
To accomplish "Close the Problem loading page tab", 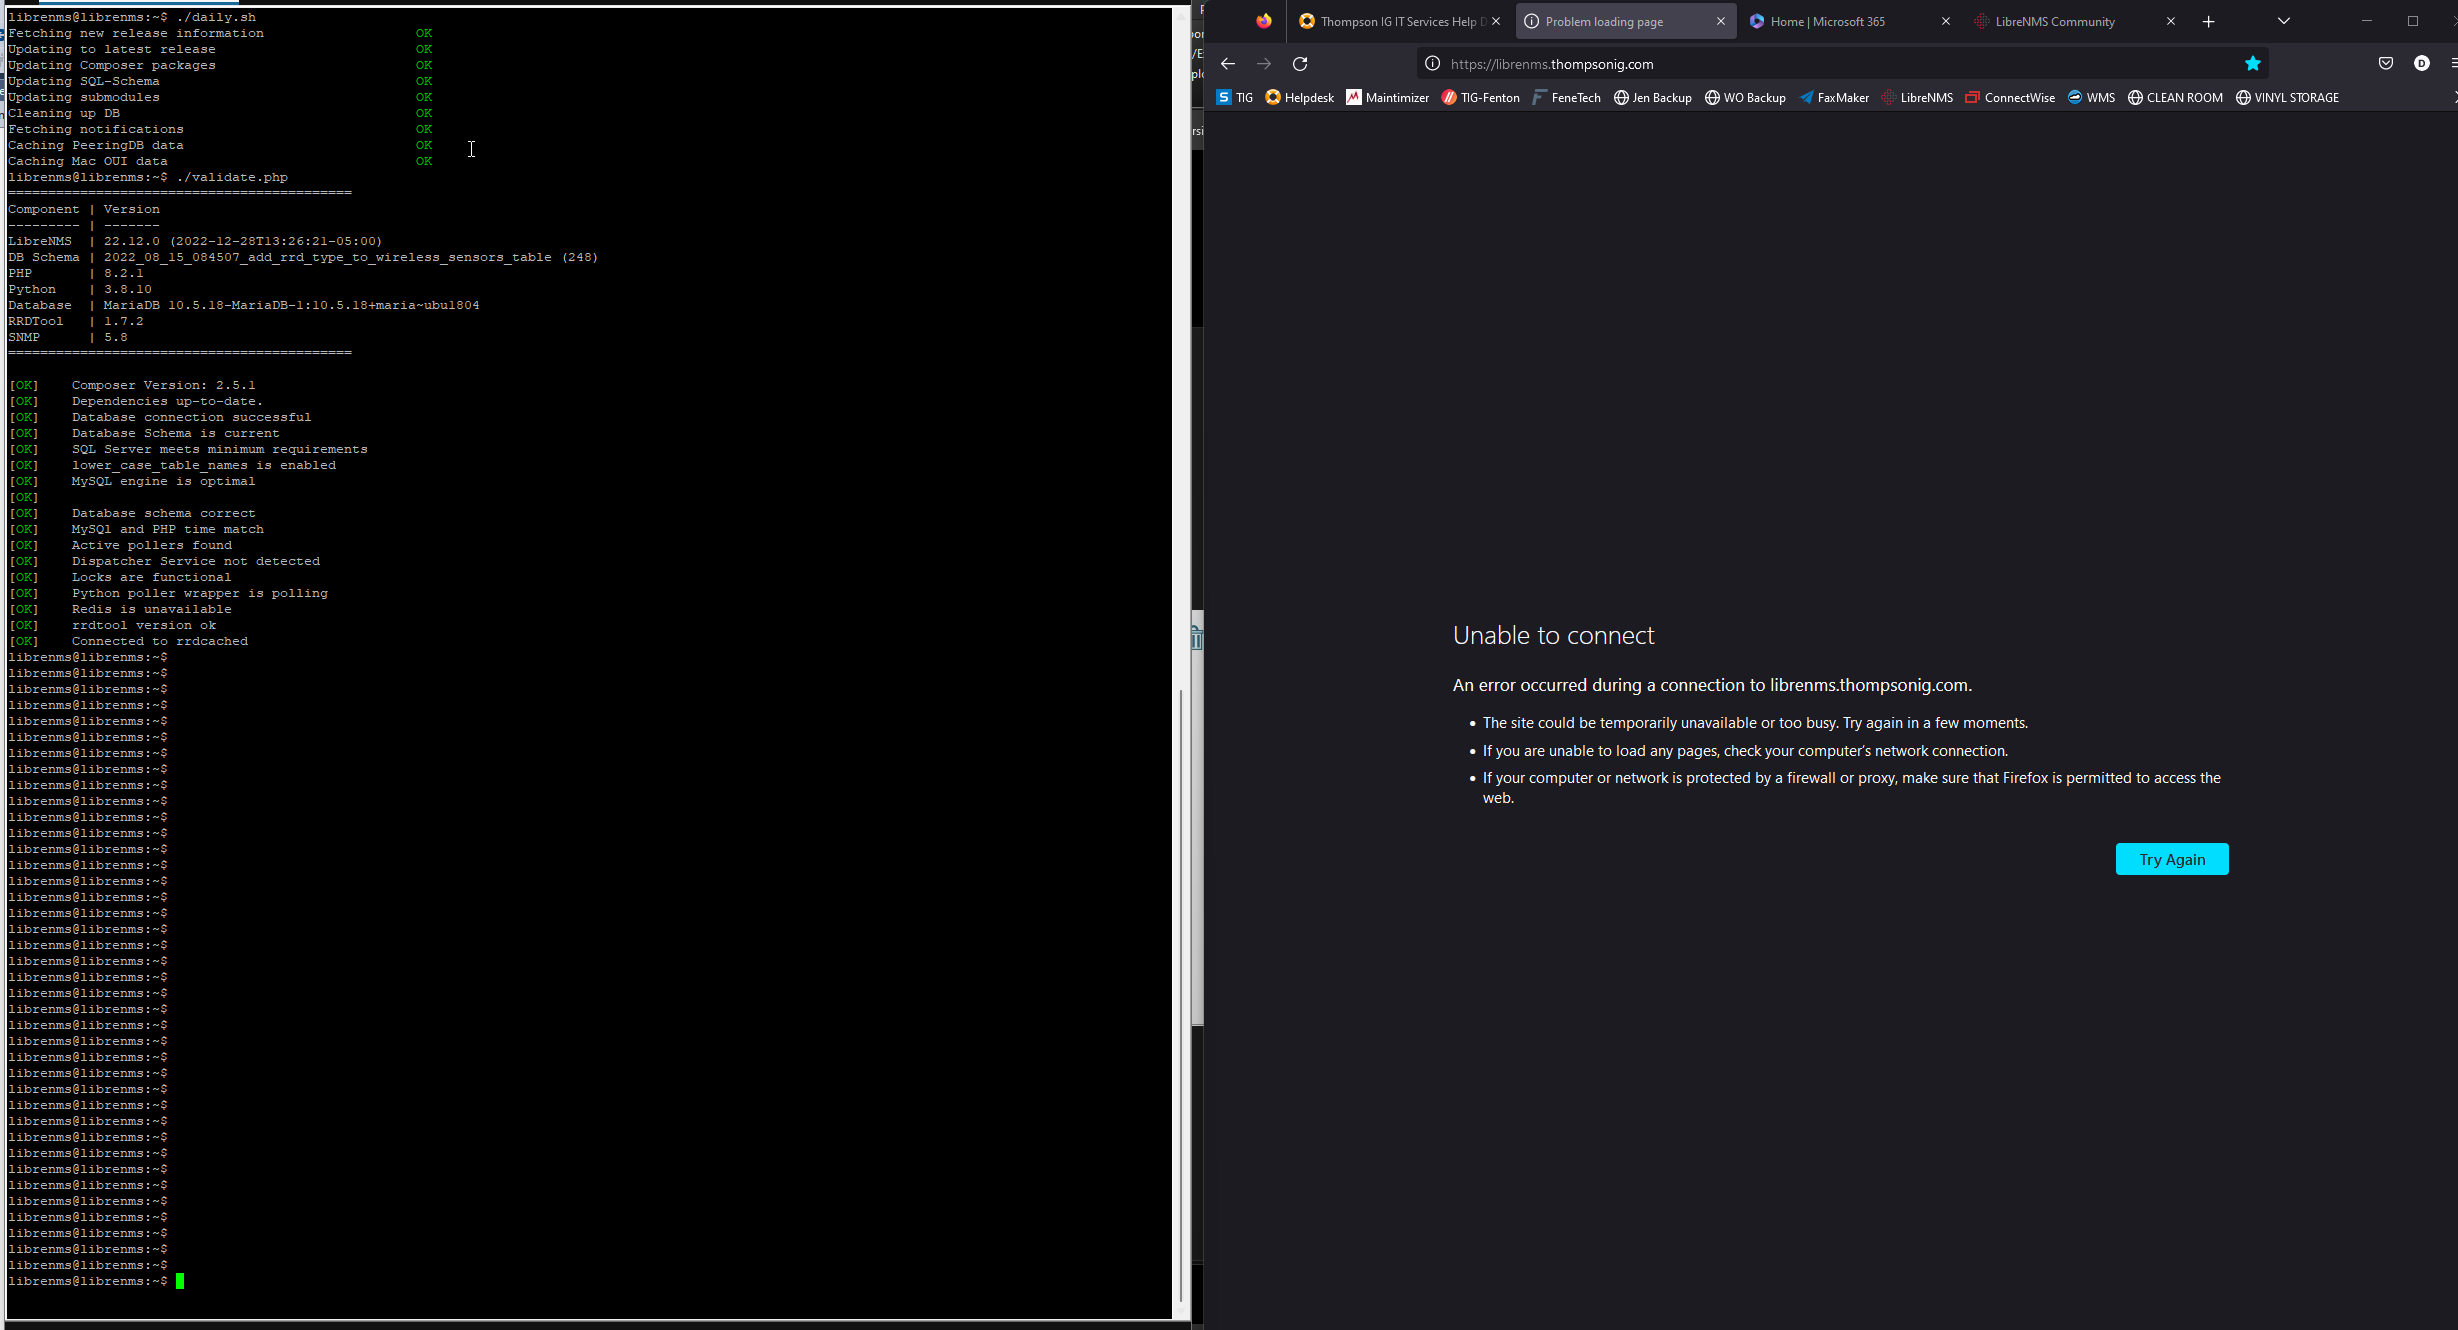I will point(1720,21).
